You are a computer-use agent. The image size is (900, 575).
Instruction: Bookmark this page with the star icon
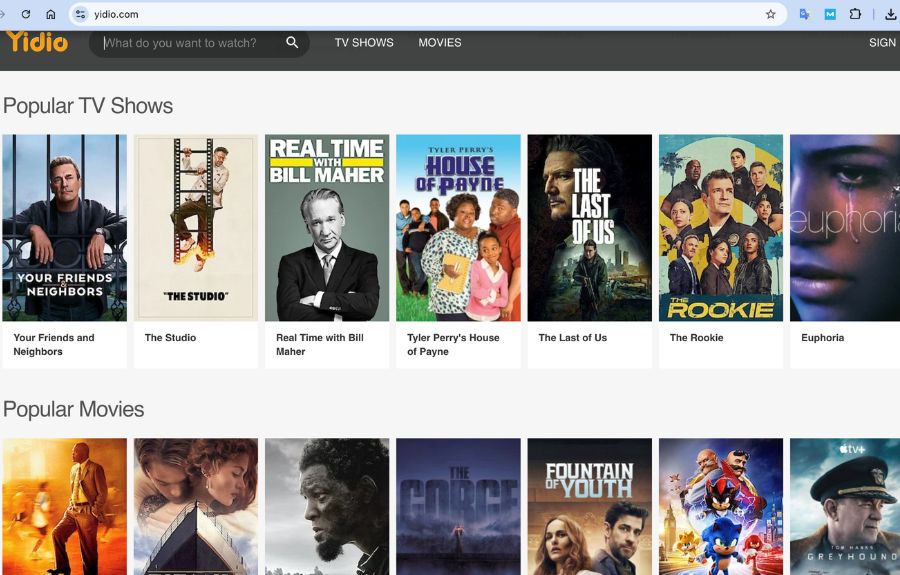pos(770,14)
